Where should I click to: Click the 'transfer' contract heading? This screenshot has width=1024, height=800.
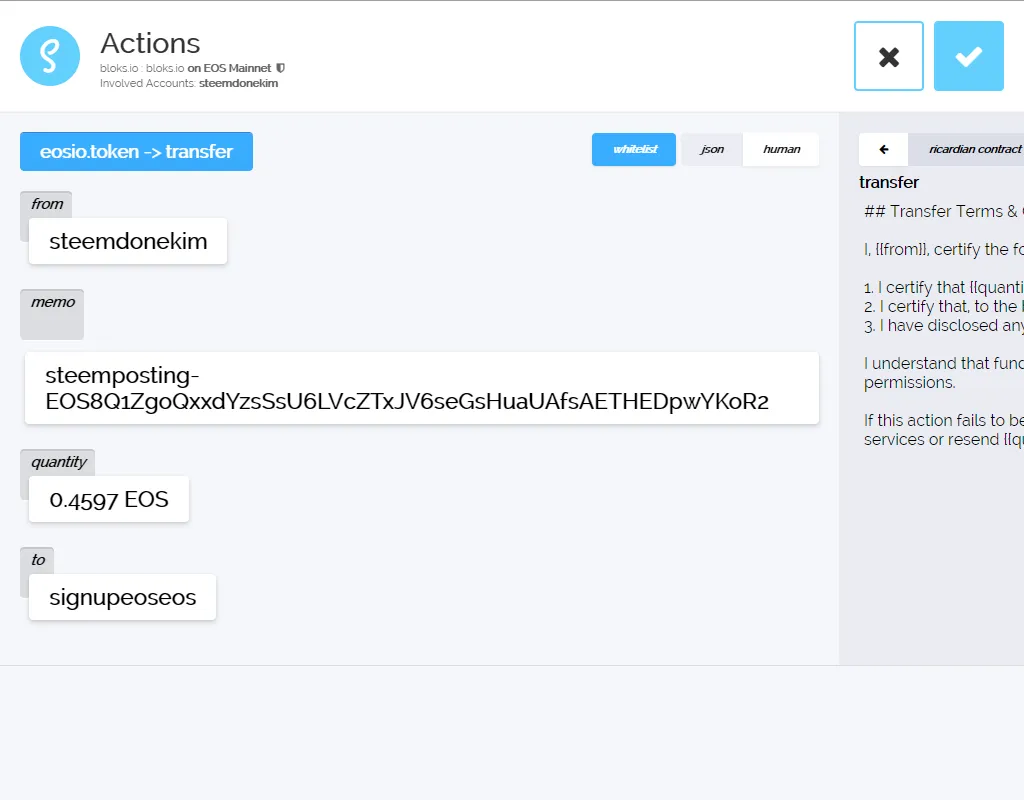coord(889,182)
